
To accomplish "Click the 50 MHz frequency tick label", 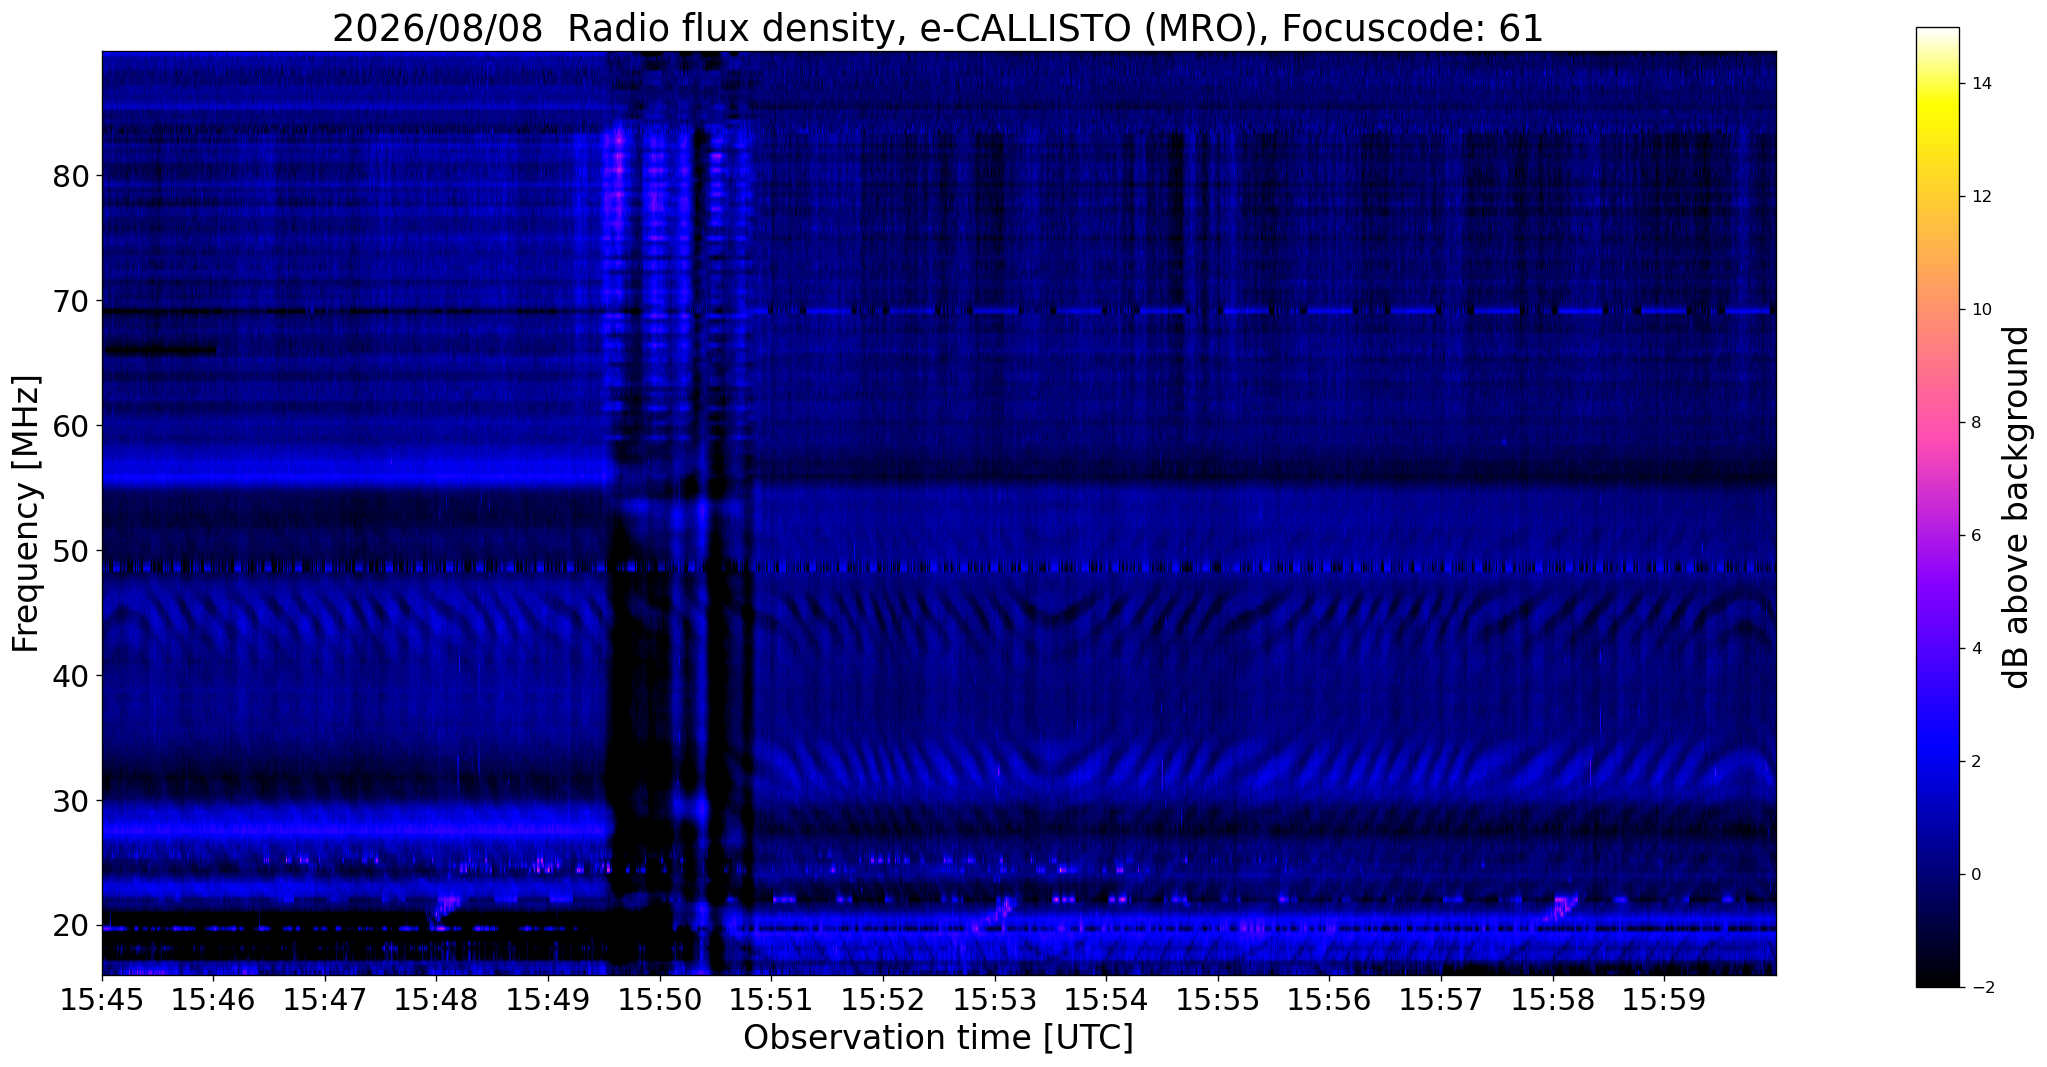I will (70, 551).
